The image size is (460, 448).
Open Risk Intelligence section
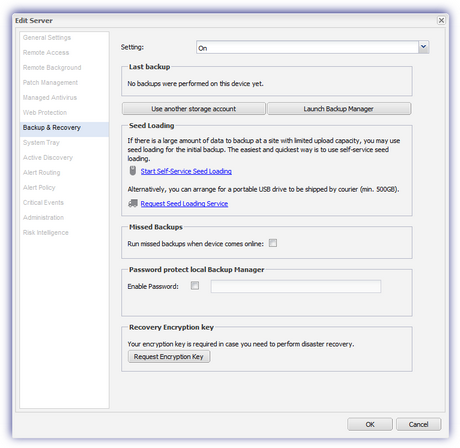46,233
